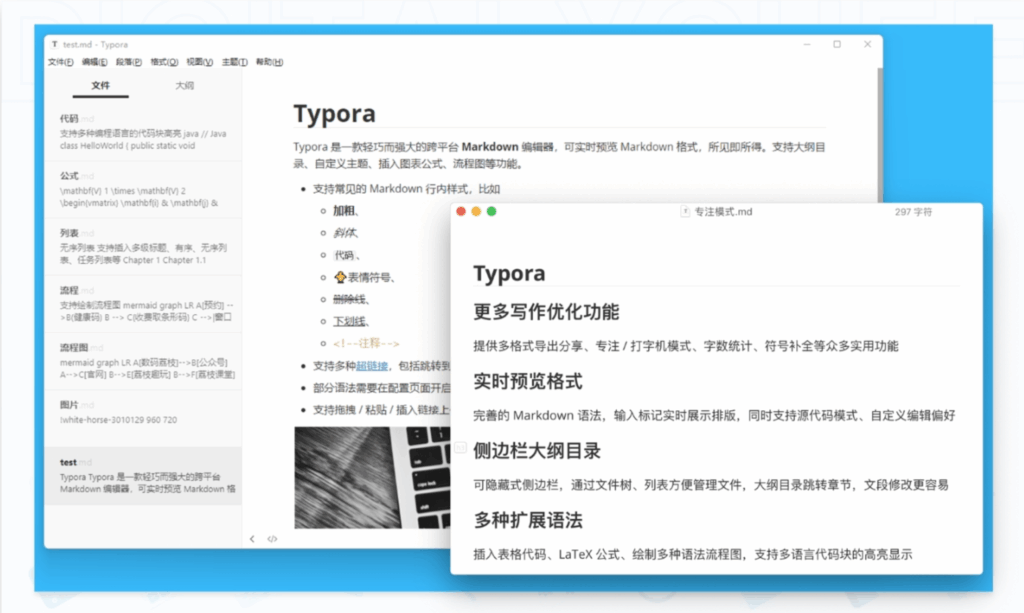Click the keyboard photo in the document

tap(372, 477)
